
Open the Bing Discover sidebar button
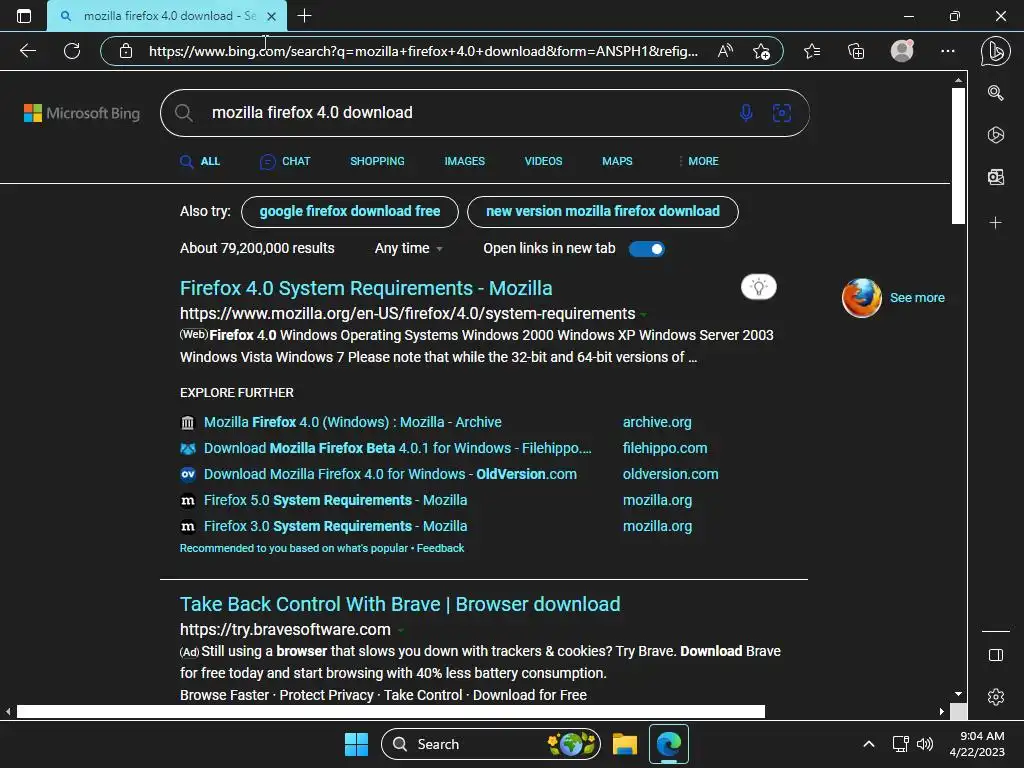coord(995,51)
